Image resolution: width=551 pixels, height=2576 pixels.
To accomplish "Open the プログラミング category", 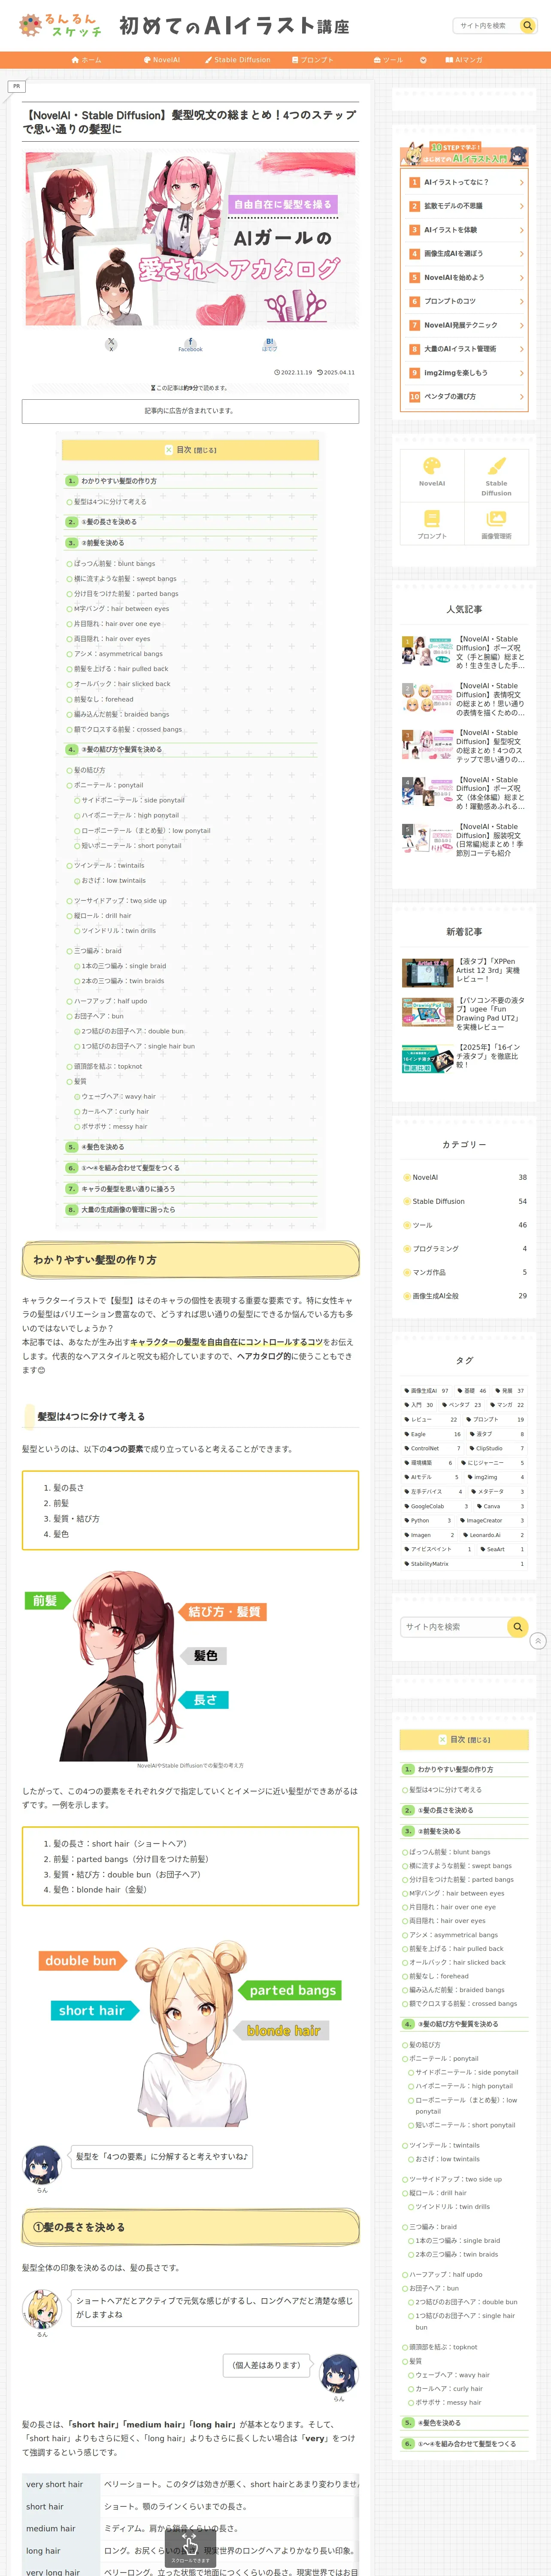I will click(464, 1249).
